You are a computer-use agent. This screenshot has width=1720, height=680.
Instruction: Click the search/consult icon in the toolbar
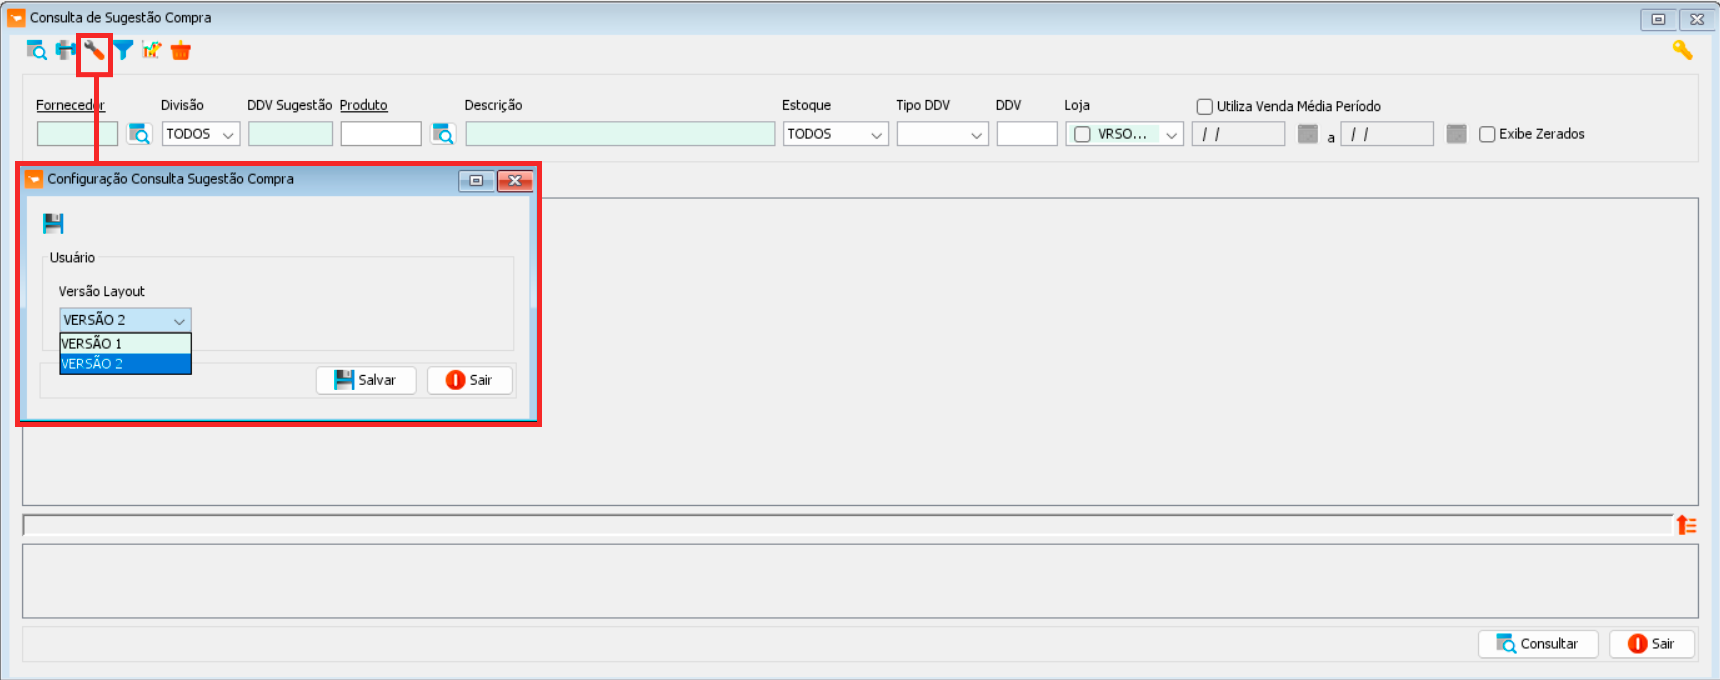coord(36,50)
